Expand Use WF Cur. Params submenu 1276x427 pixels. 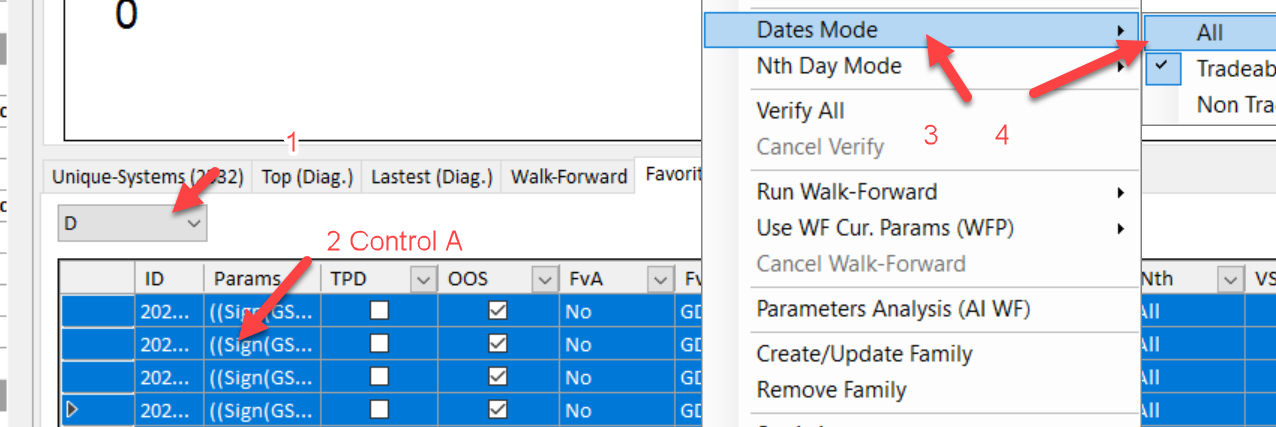884,228
